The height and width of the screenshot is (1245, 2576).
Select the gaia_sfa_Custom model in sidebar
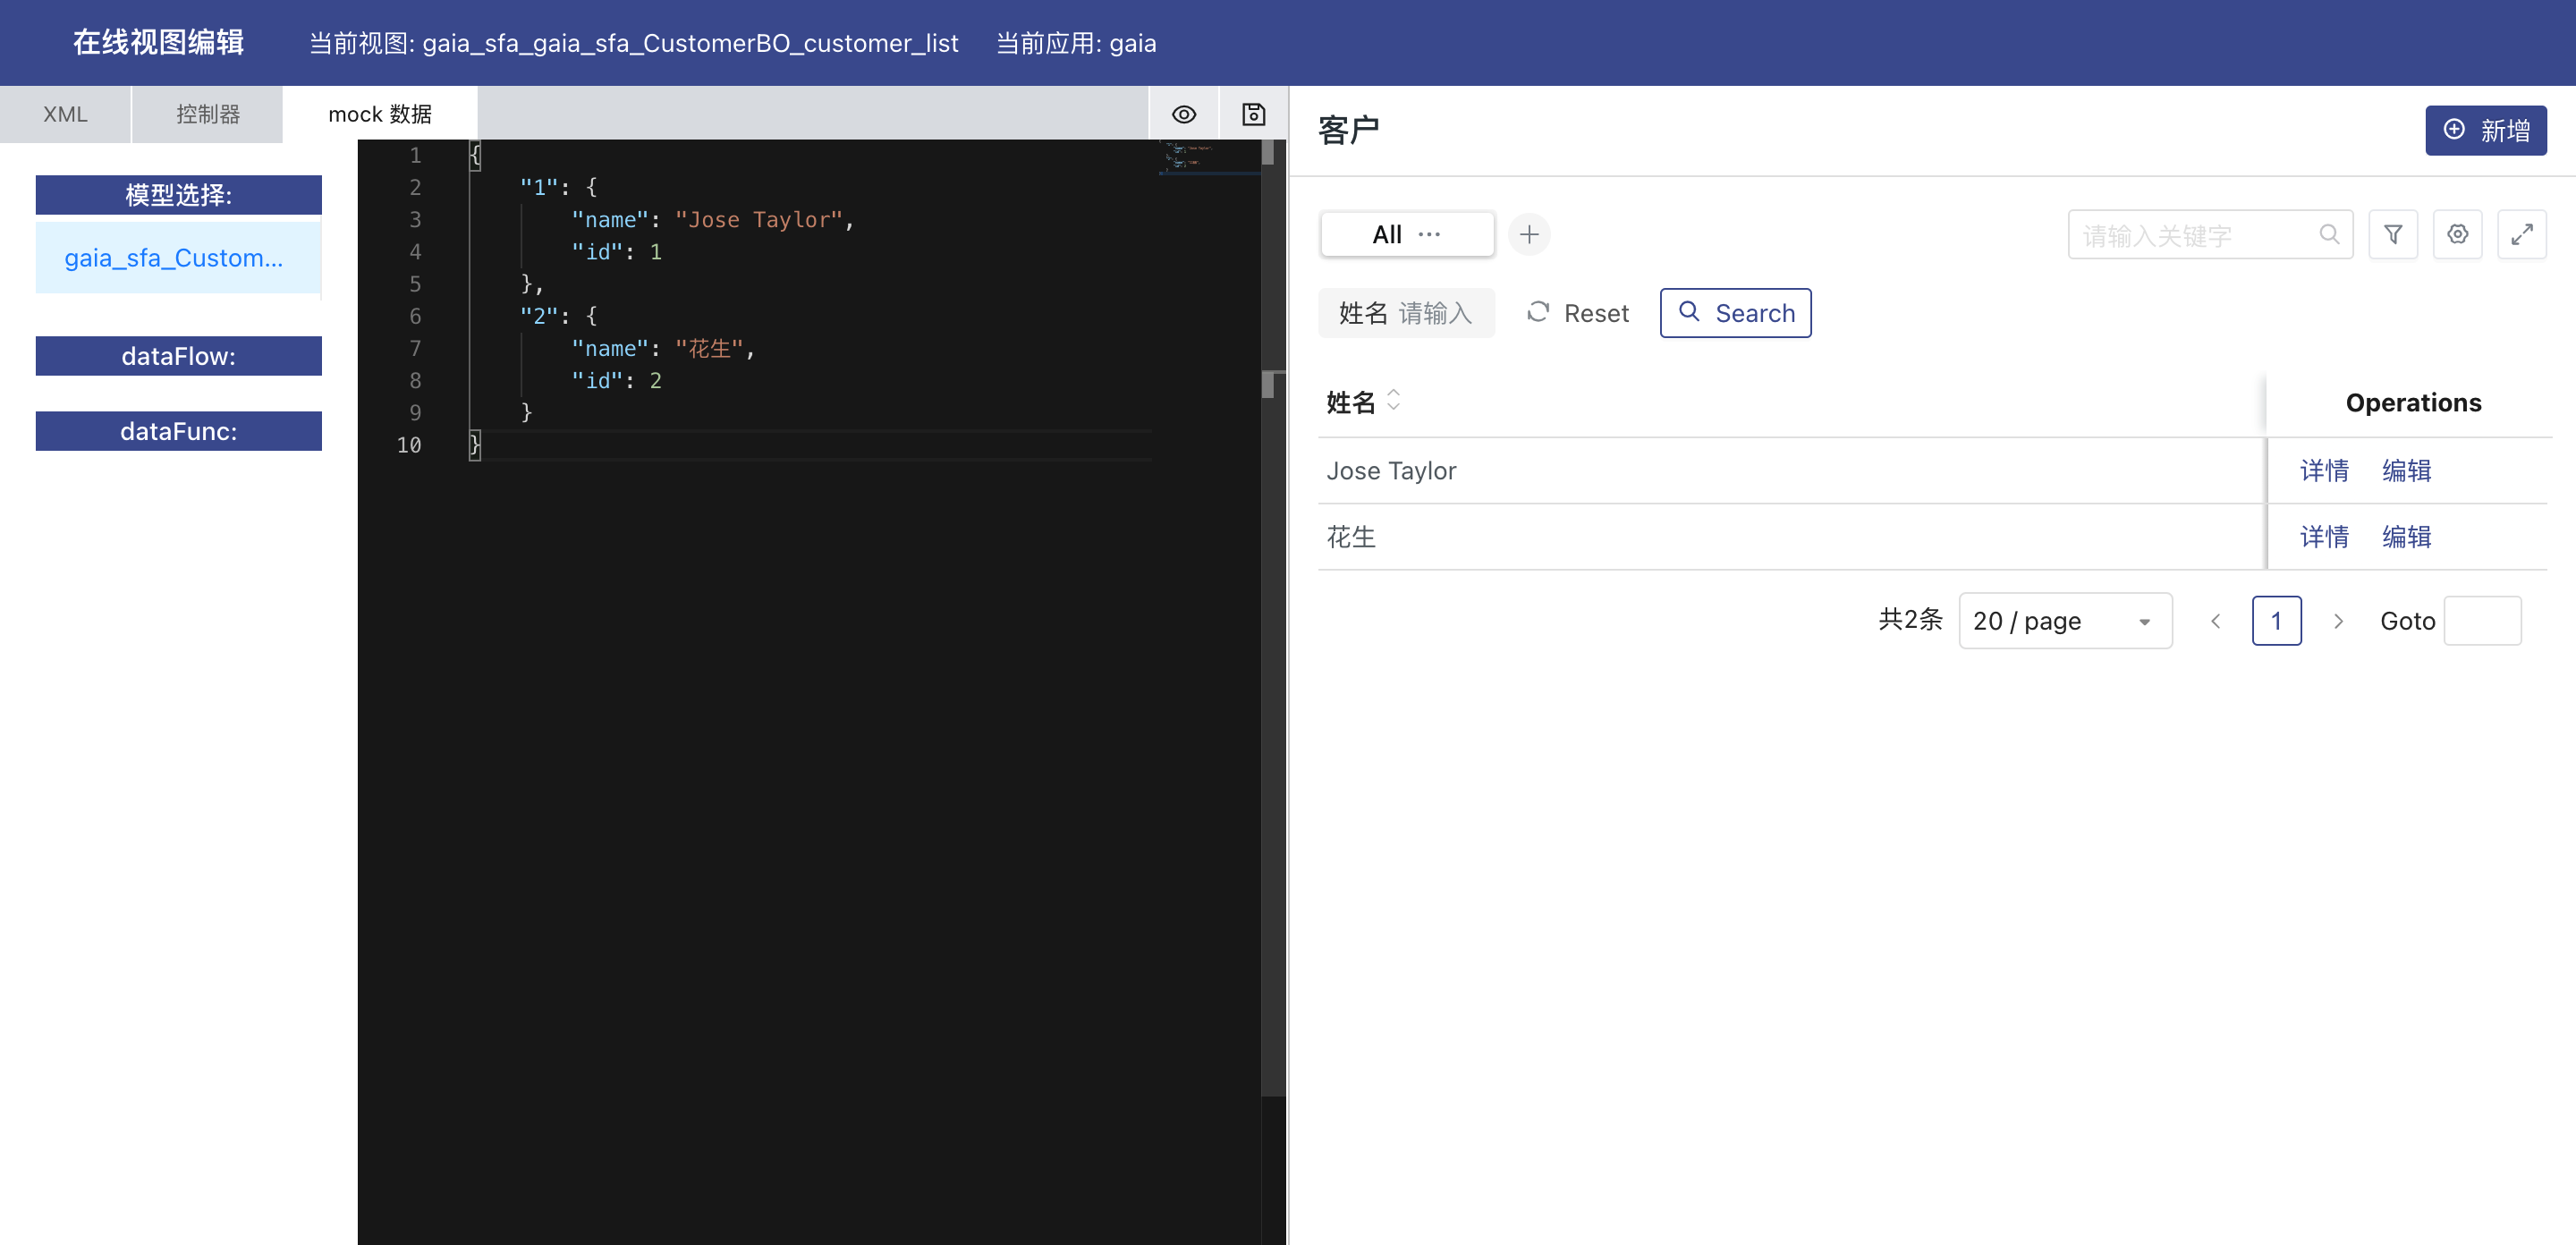pyautogui.click(x=177, y=257)
